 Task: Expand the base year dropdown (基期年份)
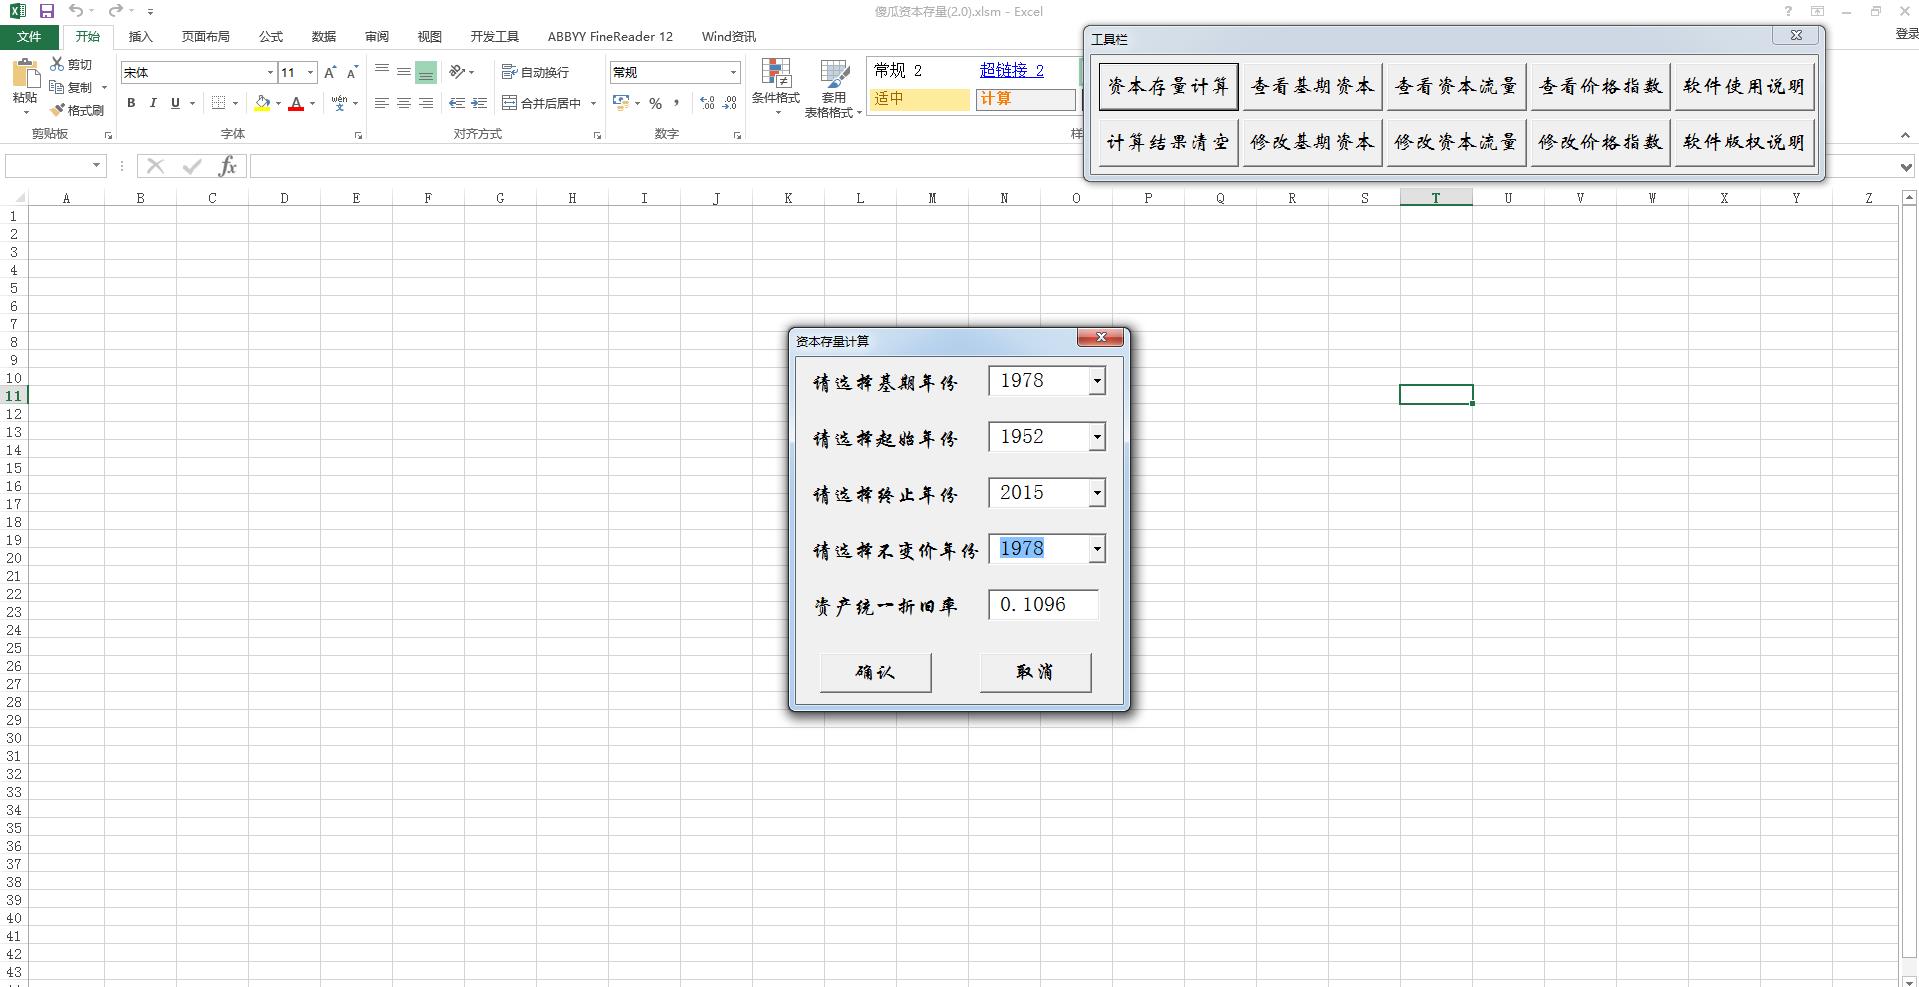tap(1097, 381)
